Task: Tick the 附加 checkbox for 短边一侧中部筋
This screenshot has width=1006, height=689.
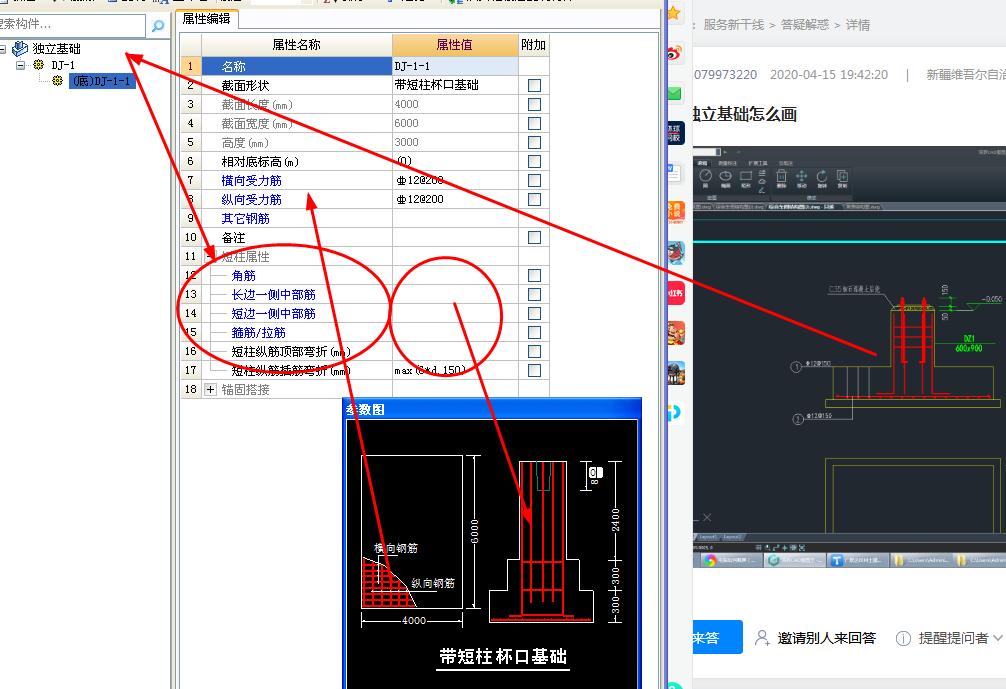Action: click(x=534, y=314)
